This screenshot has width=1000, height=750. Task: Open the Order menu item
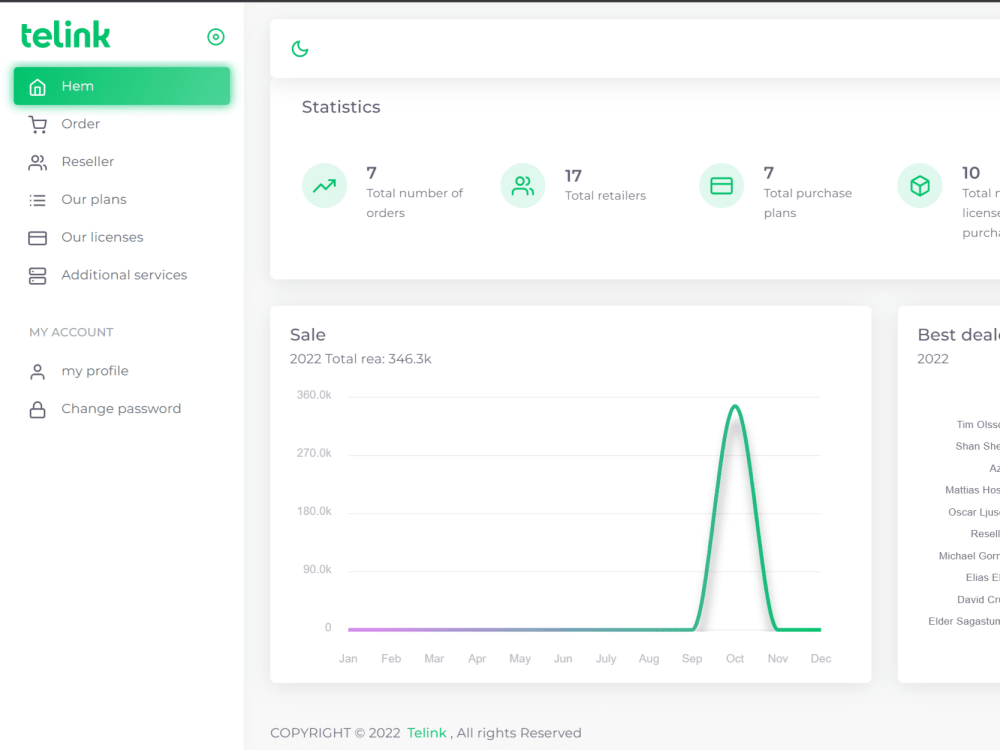pyautogui.click(x=122, y=124)
